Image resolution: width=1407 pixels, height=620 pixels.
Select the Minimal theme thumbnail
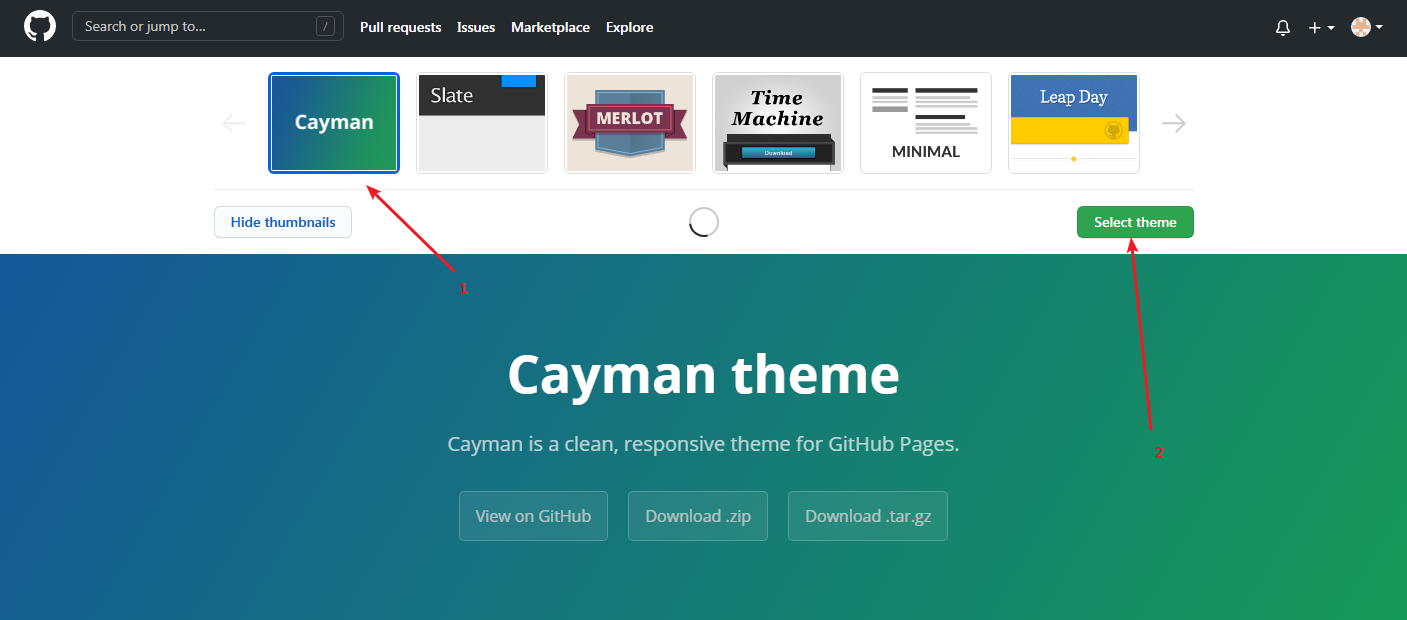point(926,123)
